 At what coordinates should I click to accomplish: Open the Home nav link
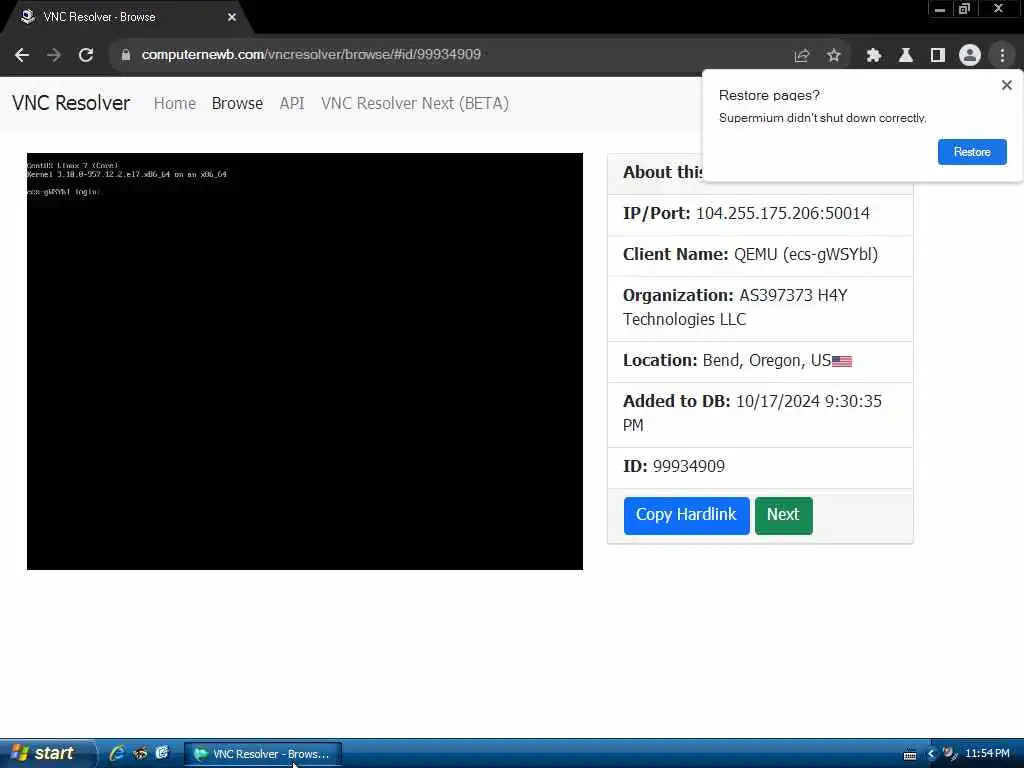[174, 103]
